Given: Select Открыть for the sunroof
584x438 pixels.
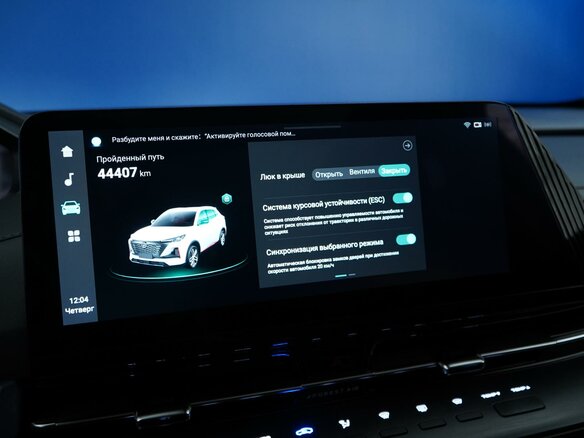Looking at the screenshot, I should tap(329, 174).
